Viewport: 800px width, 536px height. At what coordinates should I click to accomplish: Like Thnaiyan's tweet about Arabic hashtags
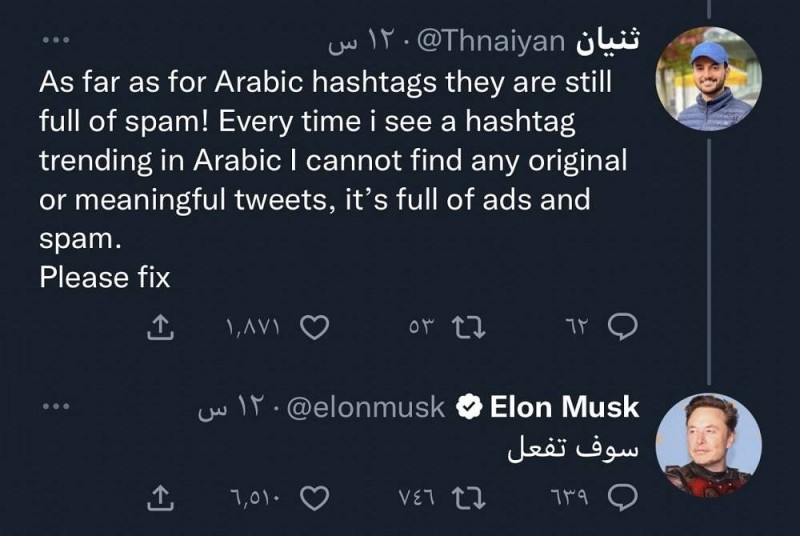click(314, 327)
